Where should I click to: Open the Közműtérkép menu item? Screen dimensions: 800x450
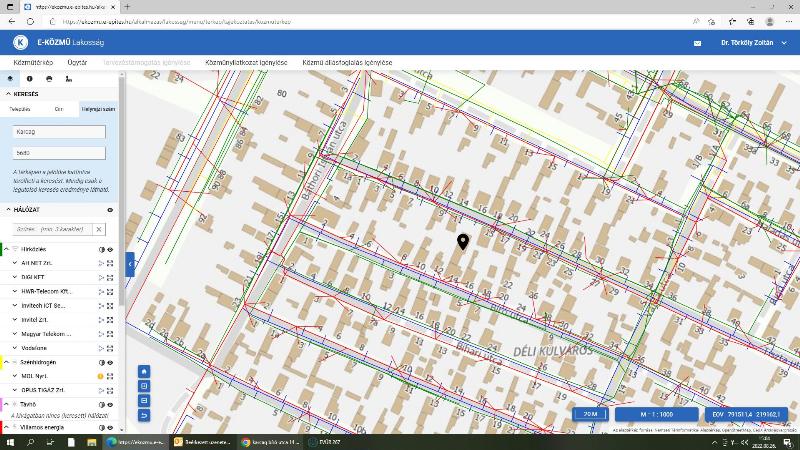tap(33, 62)
